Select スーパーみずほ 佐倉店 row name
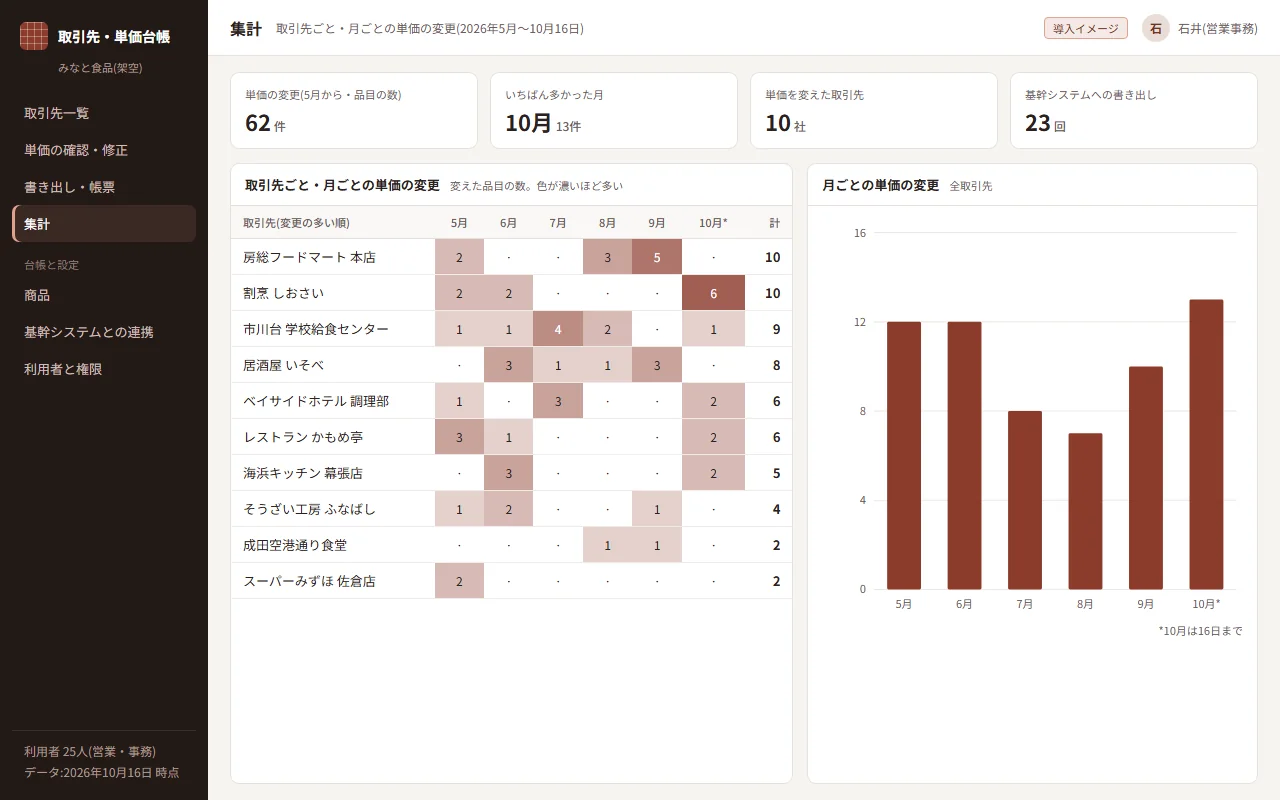Screen dimensions: 1280x800 [309, 581]
